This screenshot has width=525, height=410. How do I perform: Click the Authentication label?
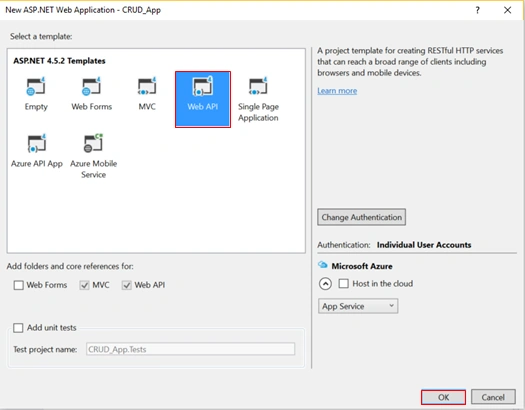[344, 245]
